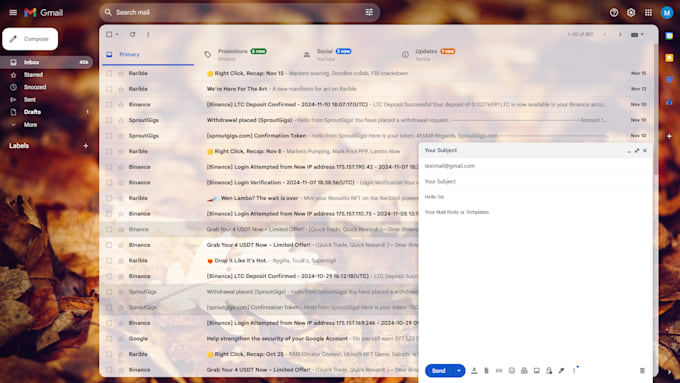The image size is (680, 383).
Task: Open the Support help icon
Action: pyautogui.click(x=614, y=13)
